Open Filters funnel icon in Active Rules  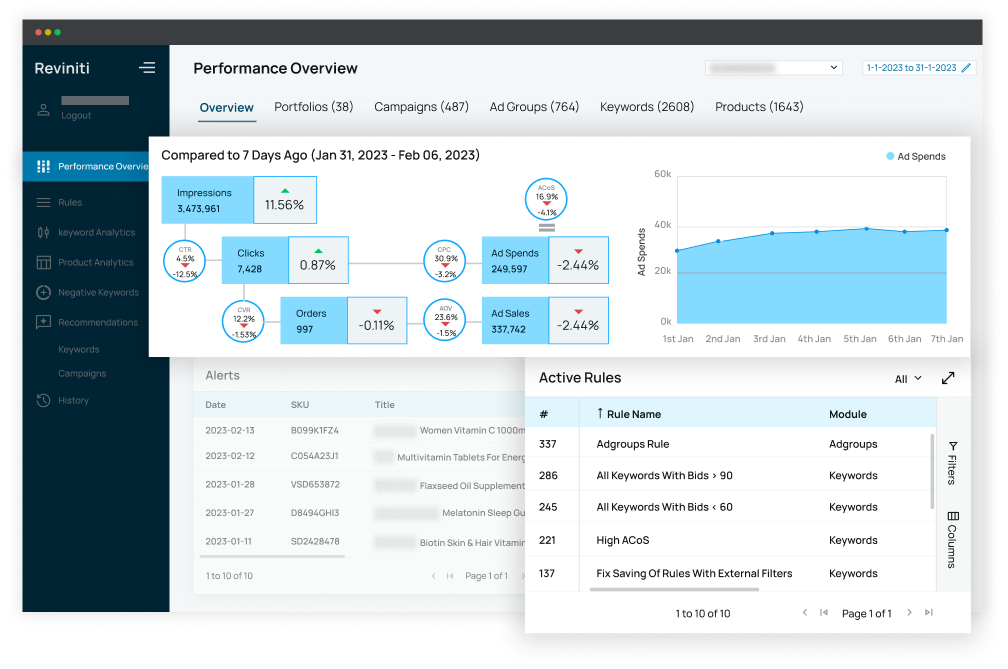click(953, 446)
